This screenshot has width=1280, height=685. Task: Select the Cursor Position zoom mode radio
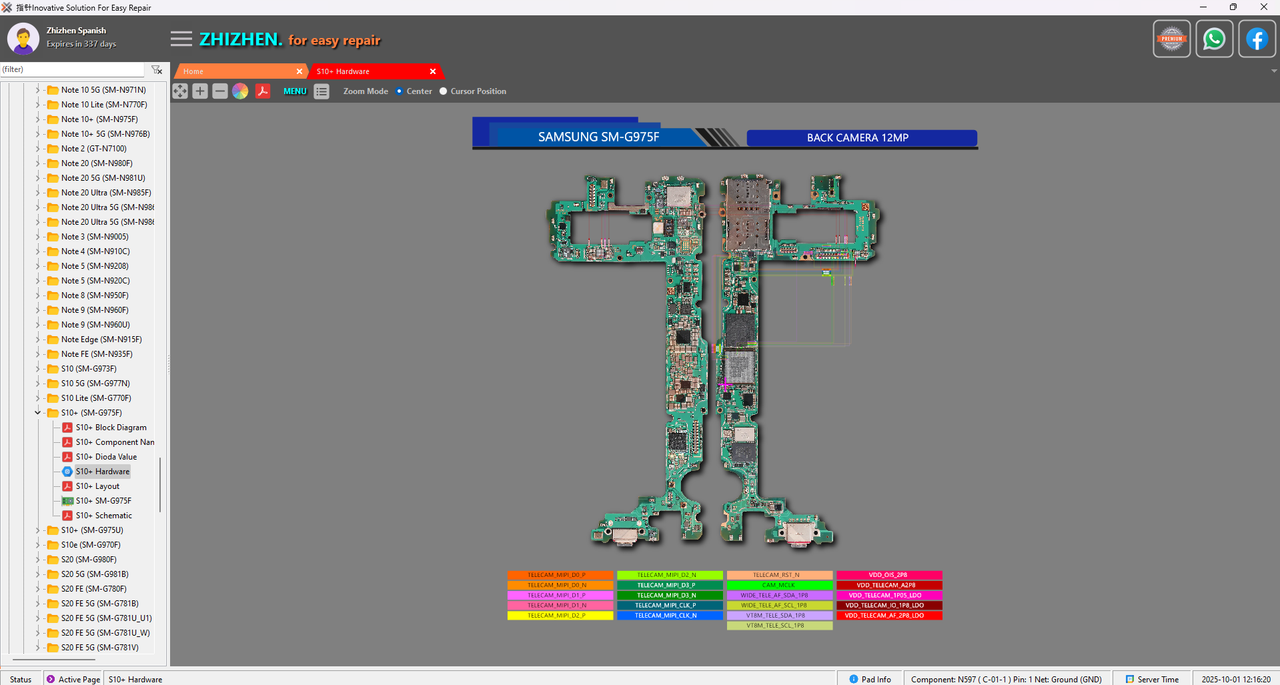[443, 91]
